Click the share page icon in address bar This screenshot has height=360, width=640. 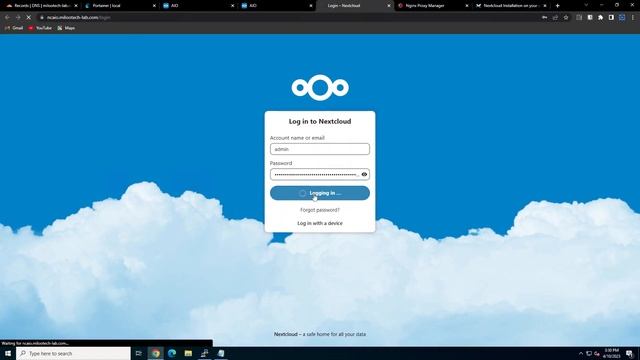click(x=555, y=18)
